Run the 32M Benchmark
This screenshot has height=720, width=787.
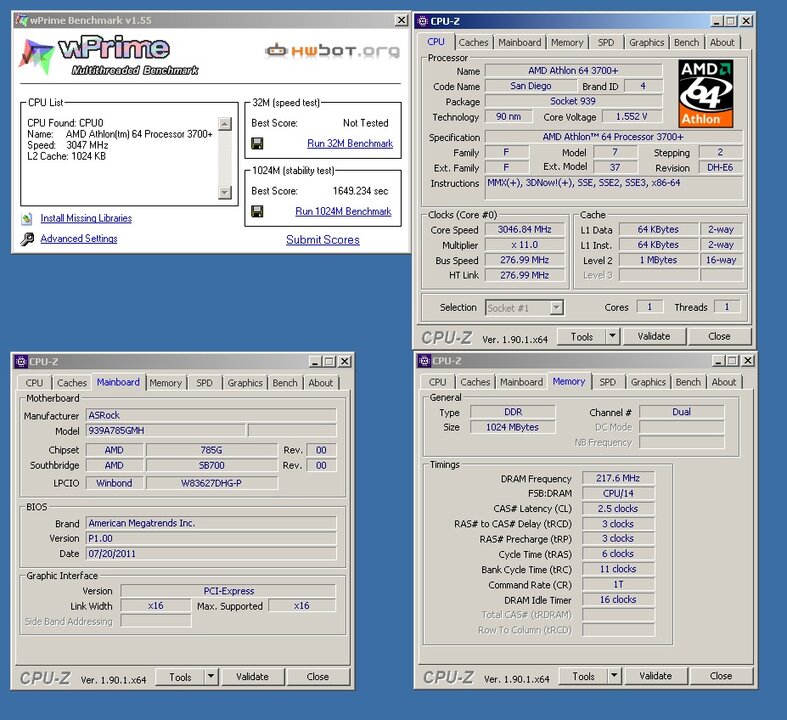[x=350, y=143]
